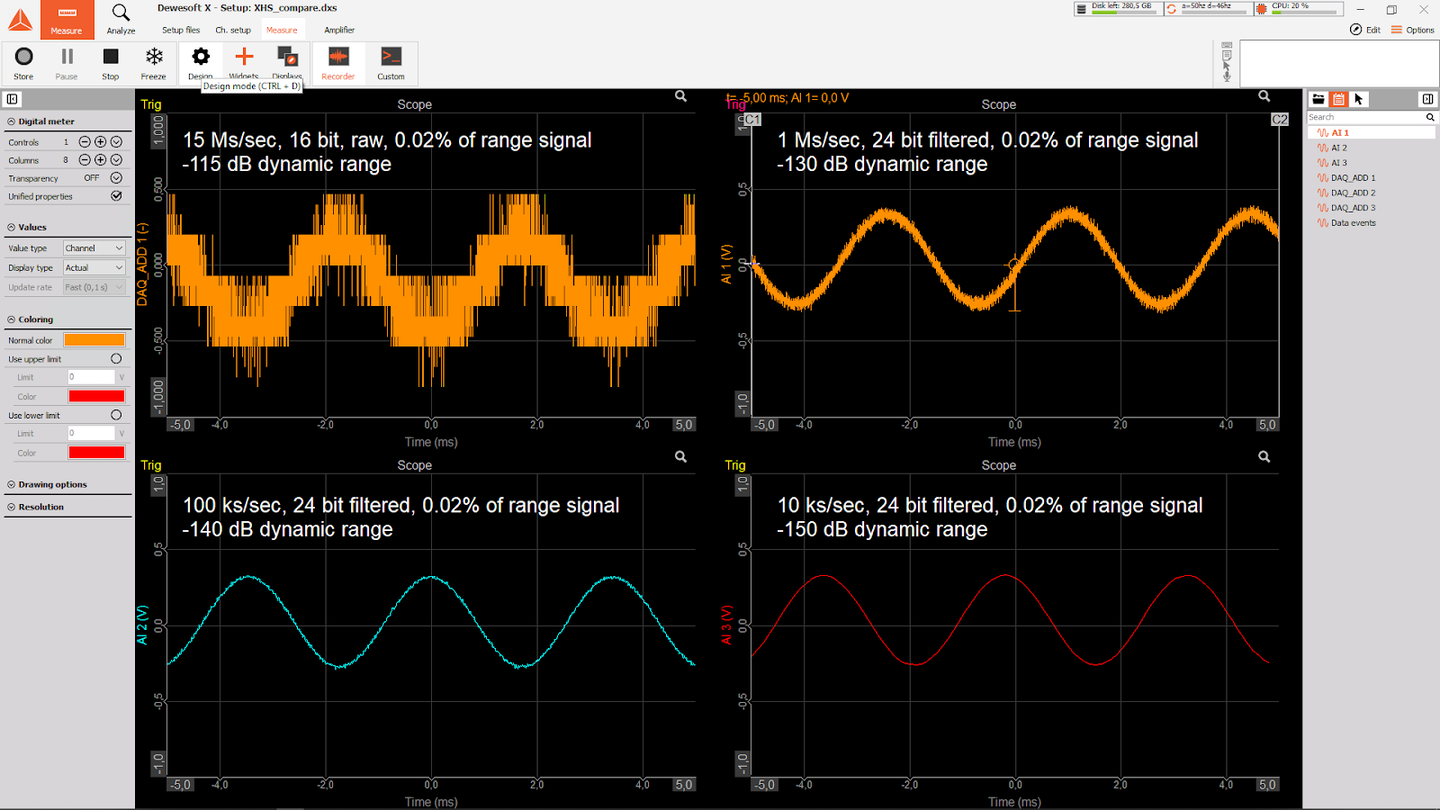Select the arrow cursor tool in the right panel
The width and height of the screenshot is (1440, 810).
click(1358, 99)
